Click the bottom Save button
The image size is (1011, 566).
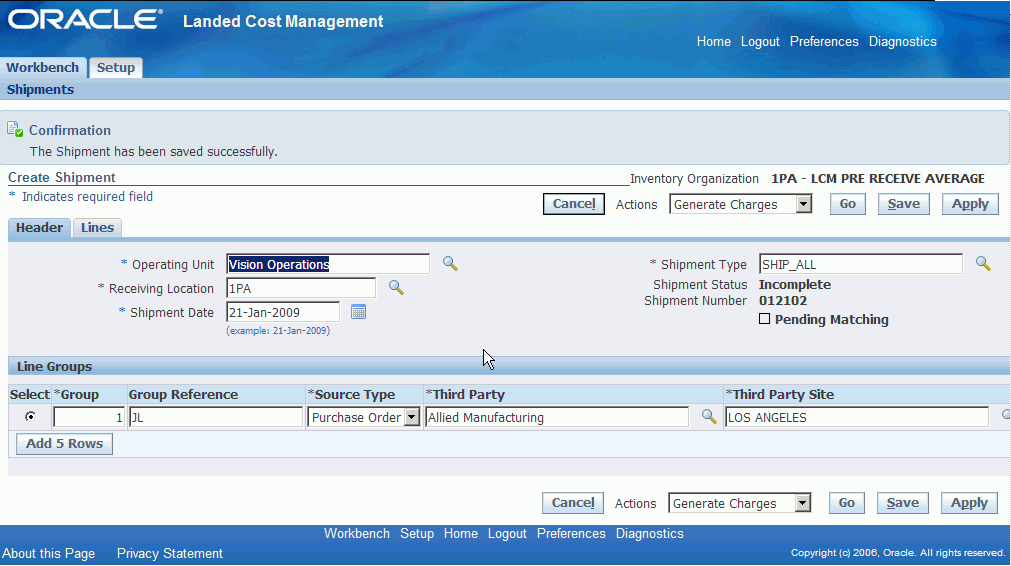click(903, 503)
